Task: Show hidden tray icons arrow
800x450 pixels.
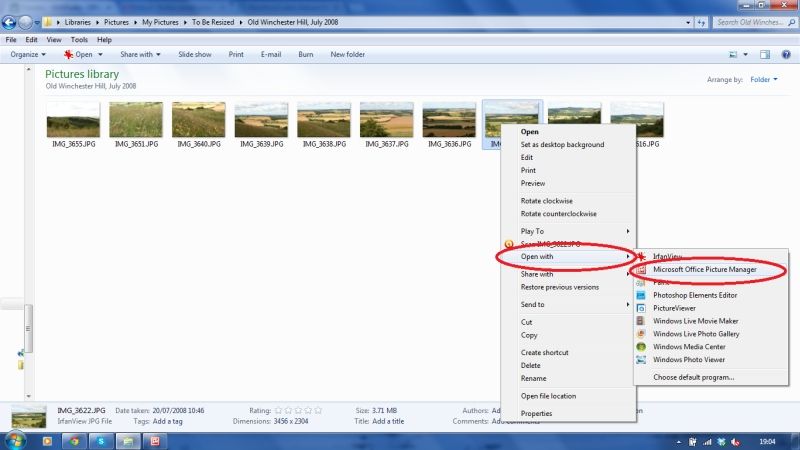Action: pos(679,442)
